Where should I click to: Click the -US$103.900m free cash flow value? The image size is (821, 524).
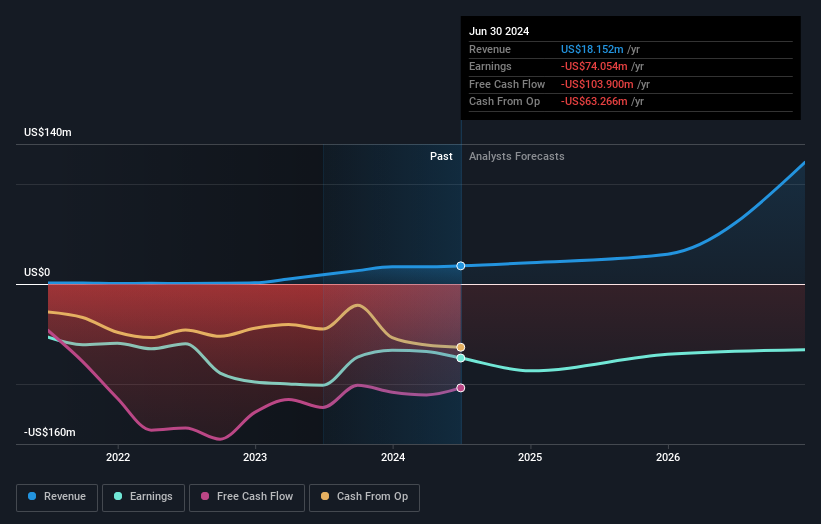[x=597, y=84]
